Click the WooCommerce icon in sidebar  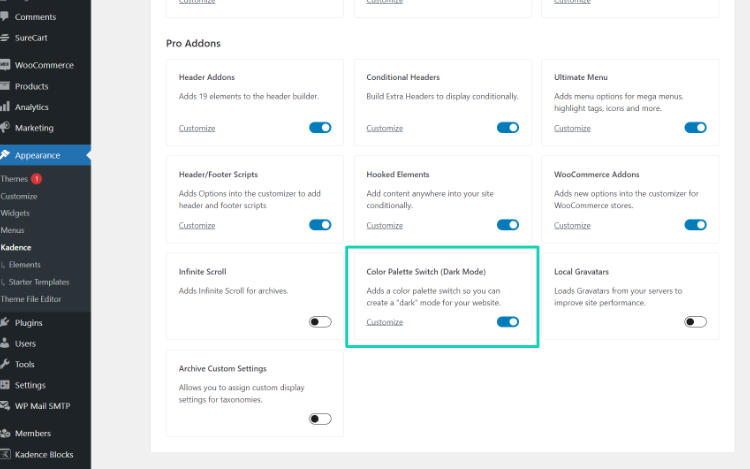6,65
